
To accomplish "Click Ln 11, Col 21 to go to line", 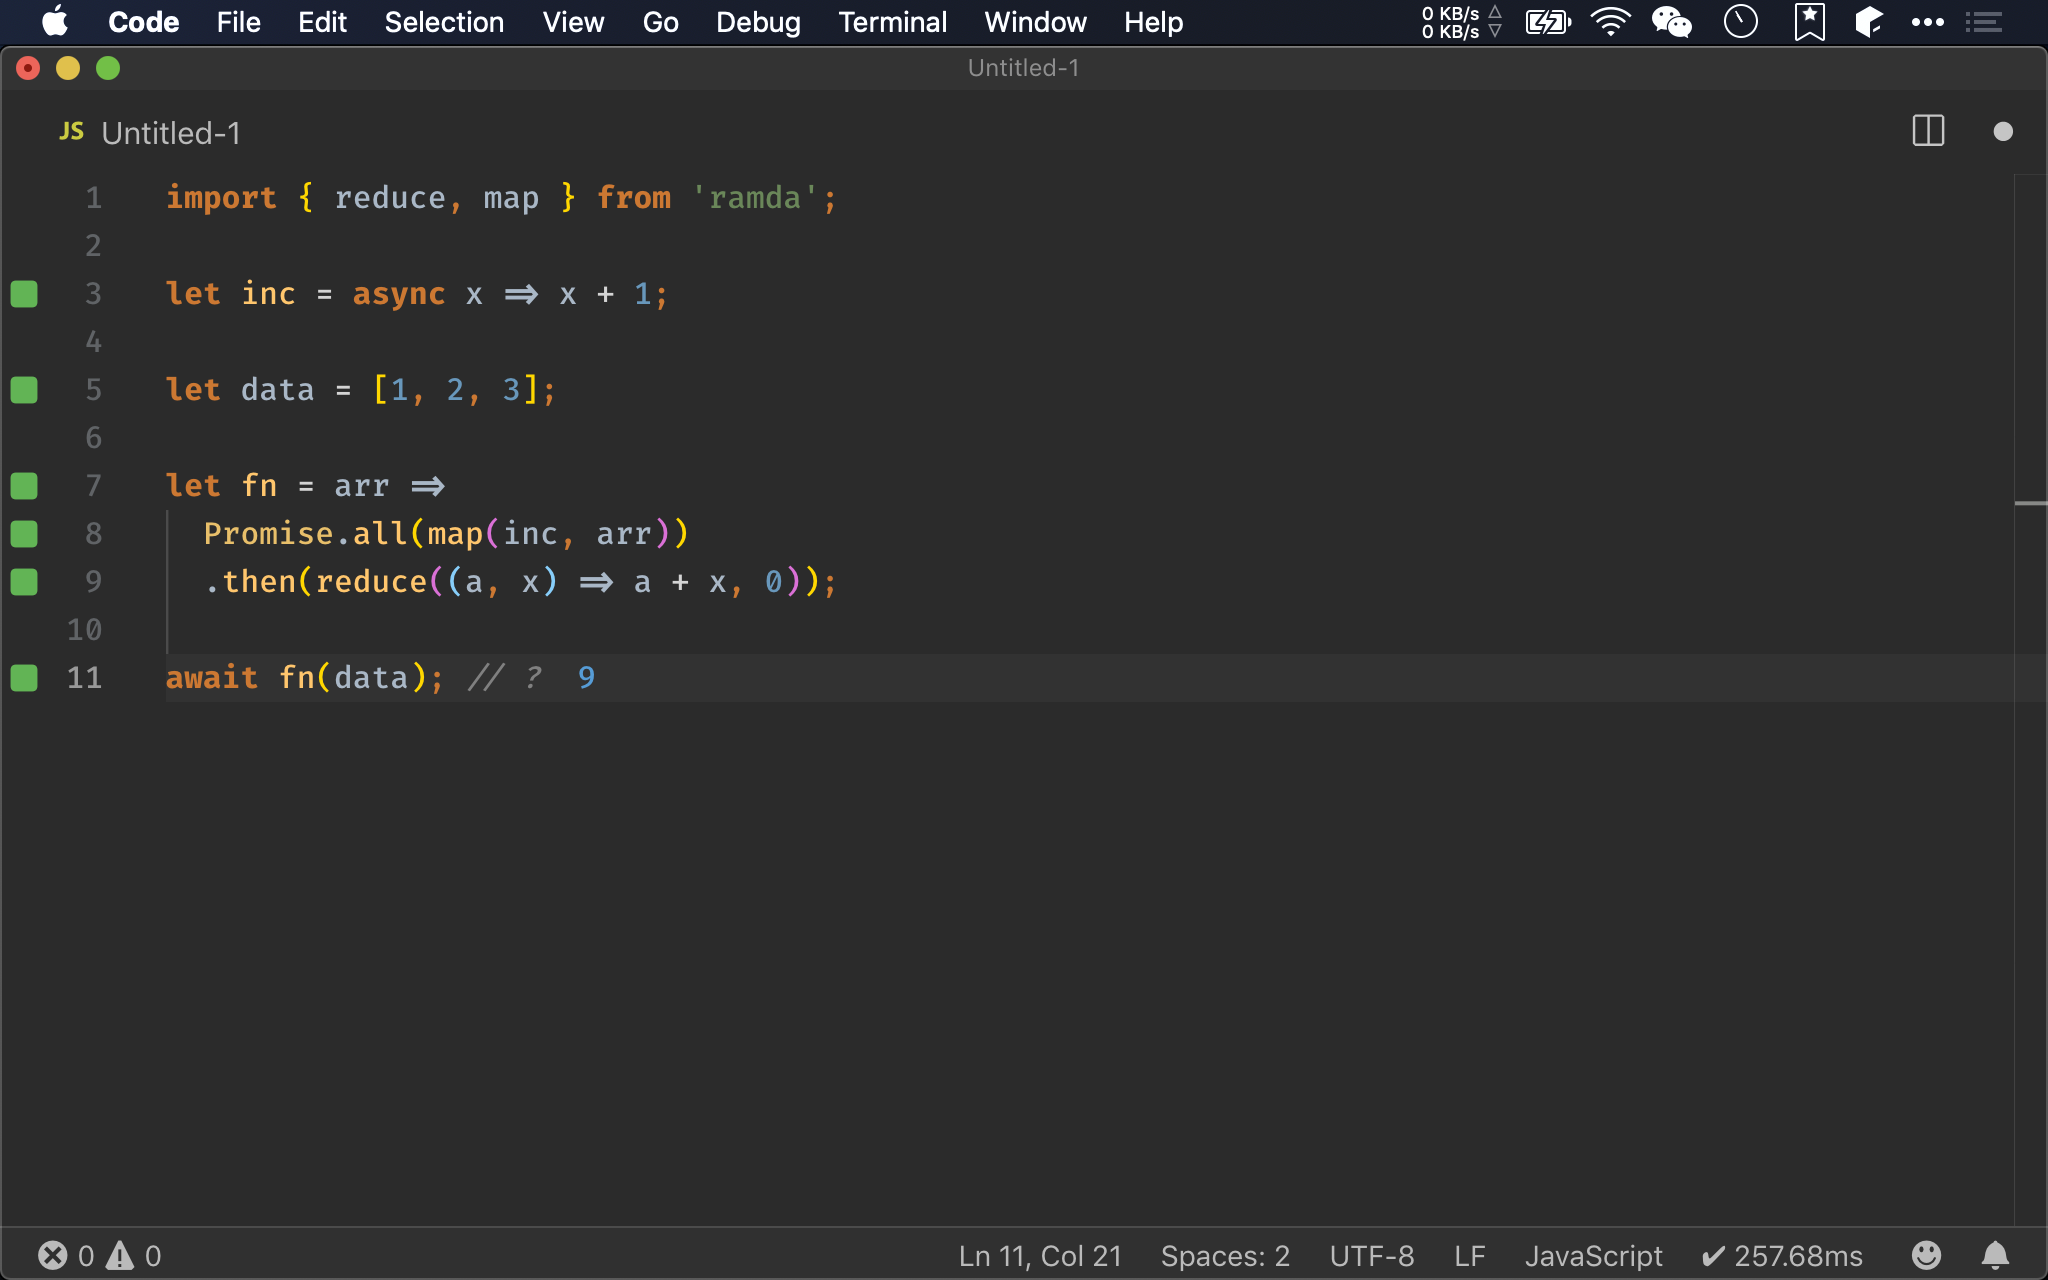I will click(x=1040, y=1255).
